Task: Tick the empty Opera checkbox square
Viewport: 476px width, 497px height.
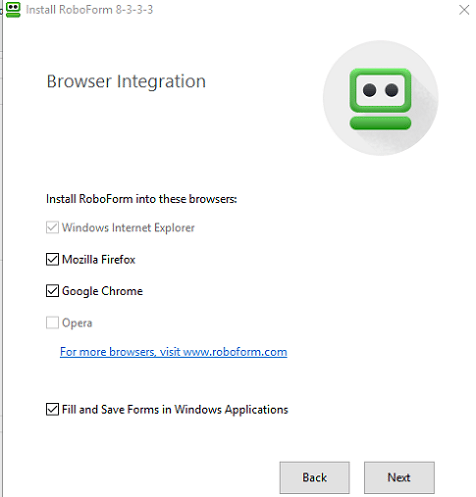Action: 52,323
